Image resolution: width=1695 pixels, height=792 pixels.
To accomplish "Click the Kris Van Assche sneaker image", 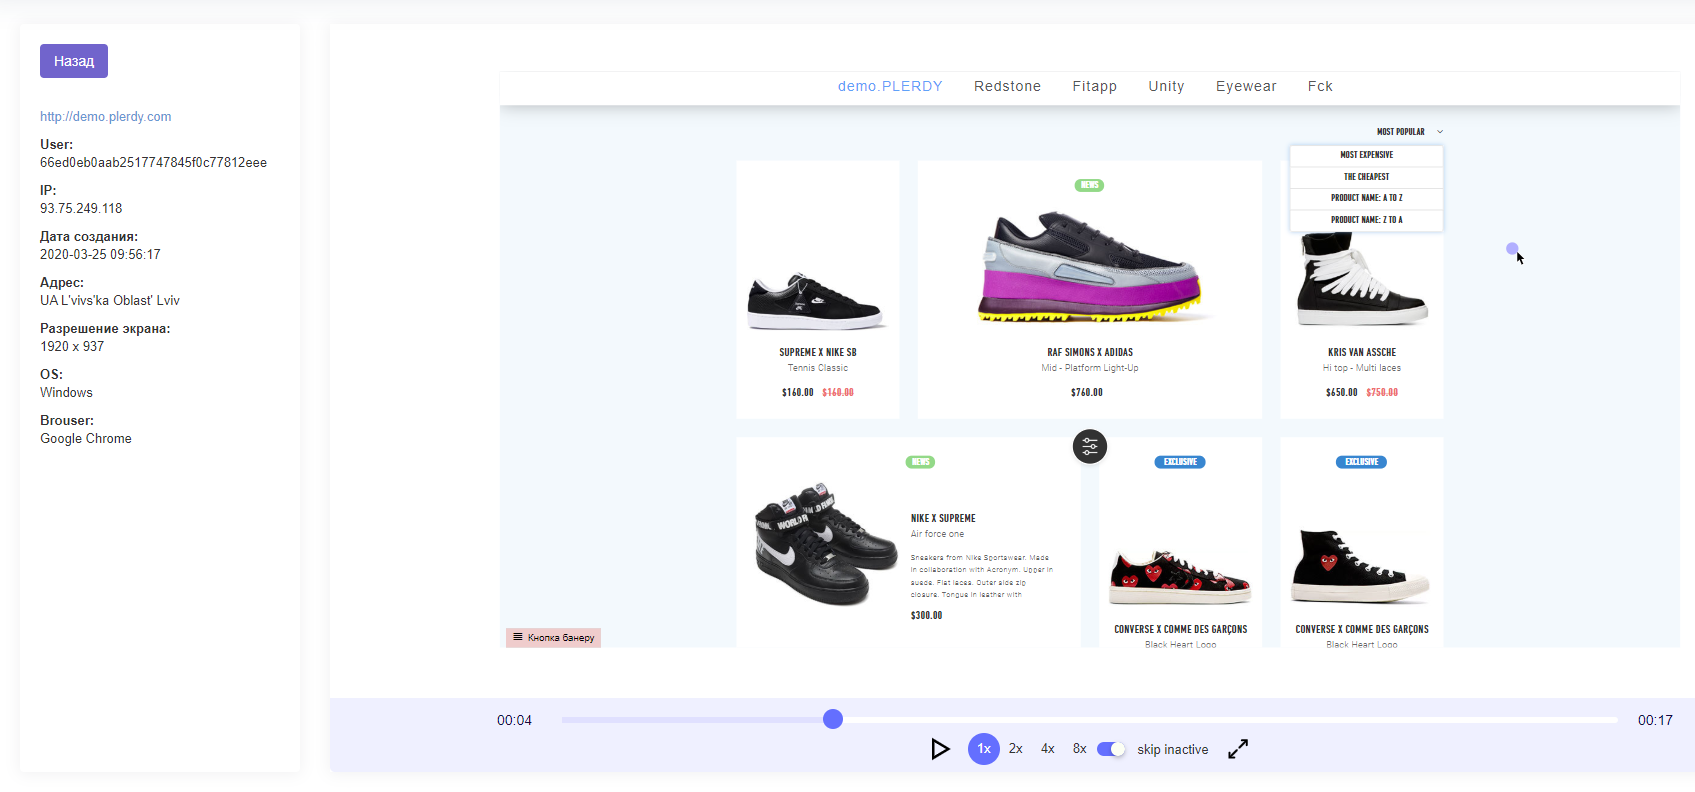I will pyautogui.click(x=1362, y=280).
